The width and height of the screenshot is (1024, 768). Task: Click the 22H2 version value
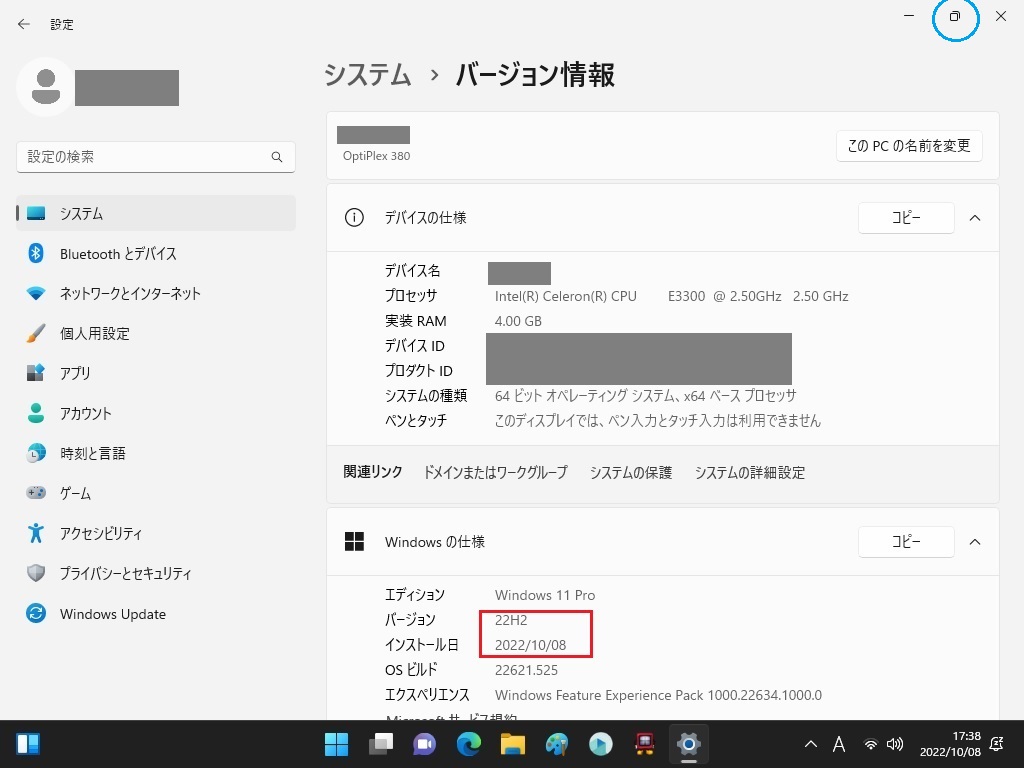pyautogui.click(x=511, y=620)
